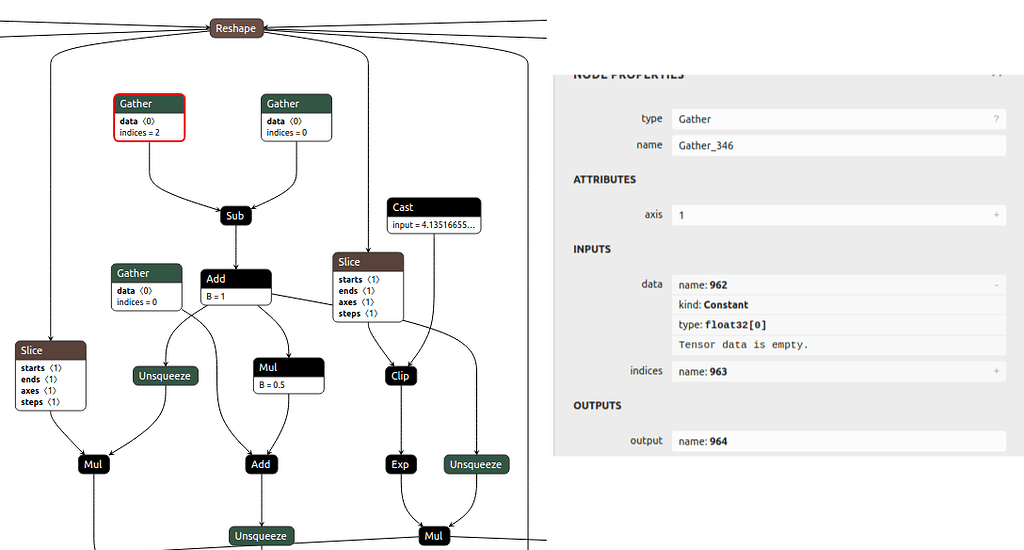Select the Mul node with B = 0.5

coord(288,376)
